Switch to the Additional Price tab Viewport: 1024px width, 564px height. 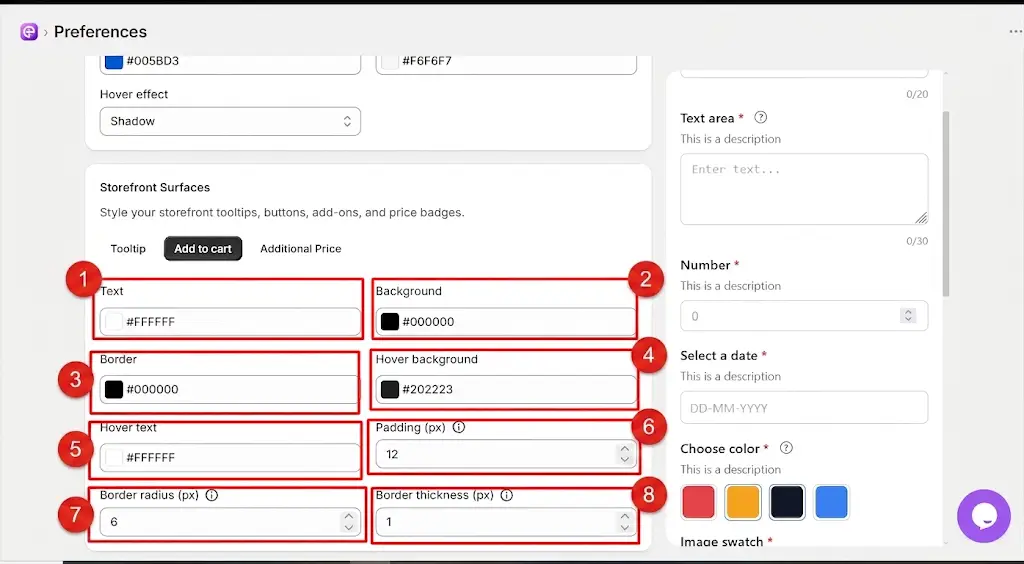(300, 249)
